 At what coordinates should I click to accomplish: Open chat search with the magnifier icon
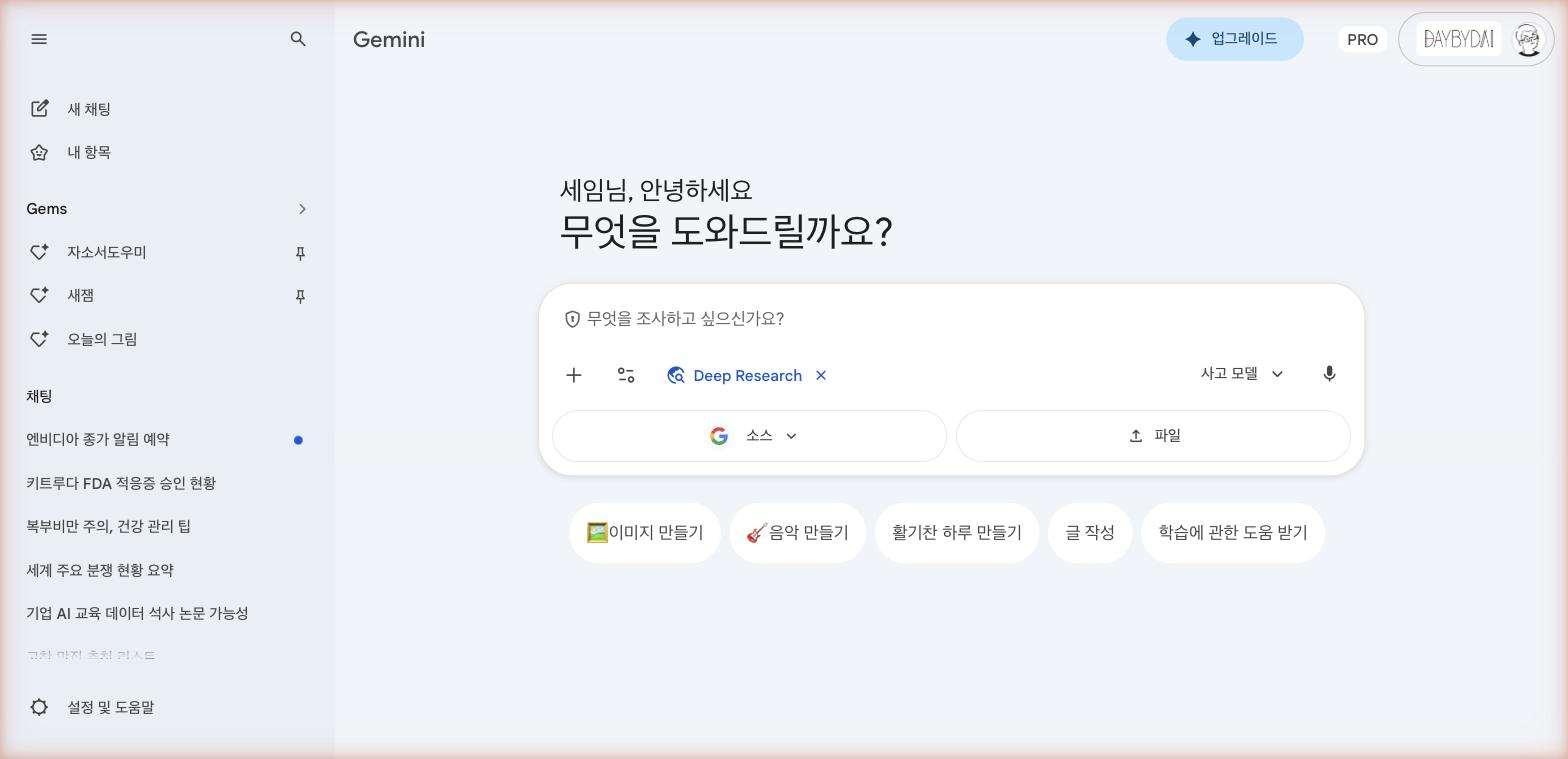[298, 39]
